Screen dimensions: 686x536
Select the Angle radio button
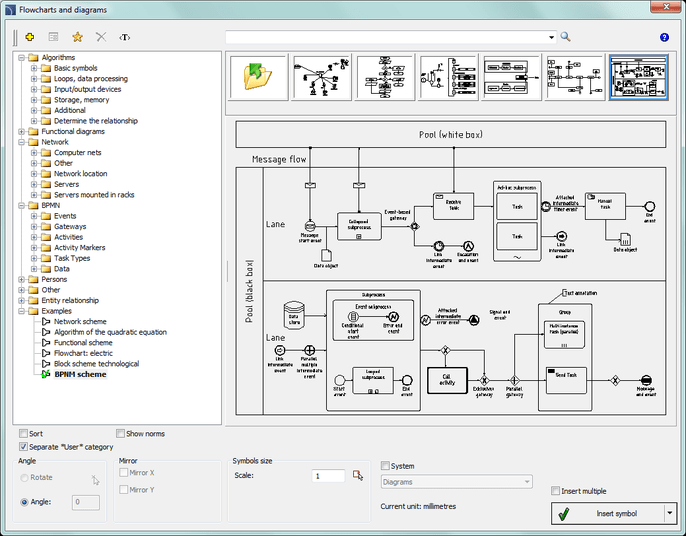click(x=25, y=502)
